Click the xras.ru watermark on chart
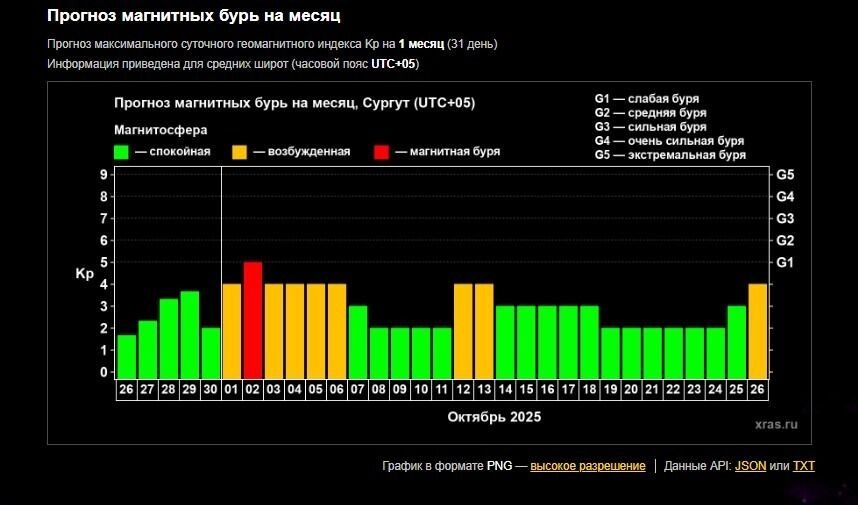The image size is (858, 505). coord(777,424)
